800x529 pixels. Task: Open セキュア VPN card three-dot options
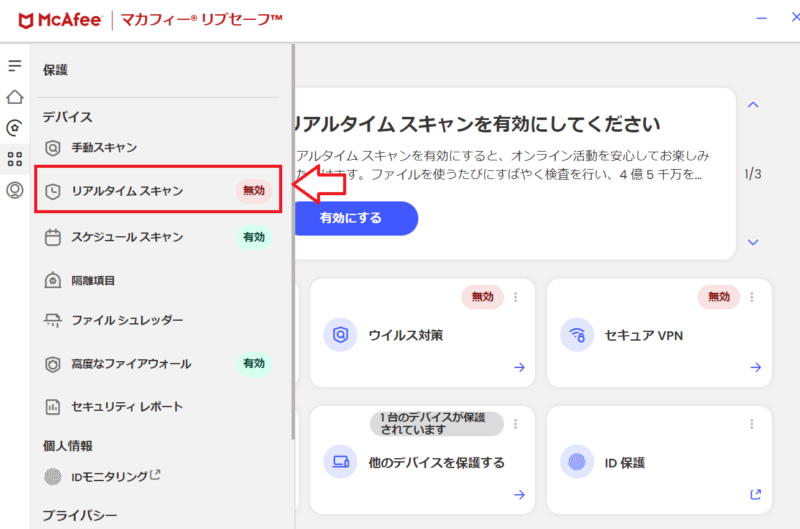(x=752, y=297)
